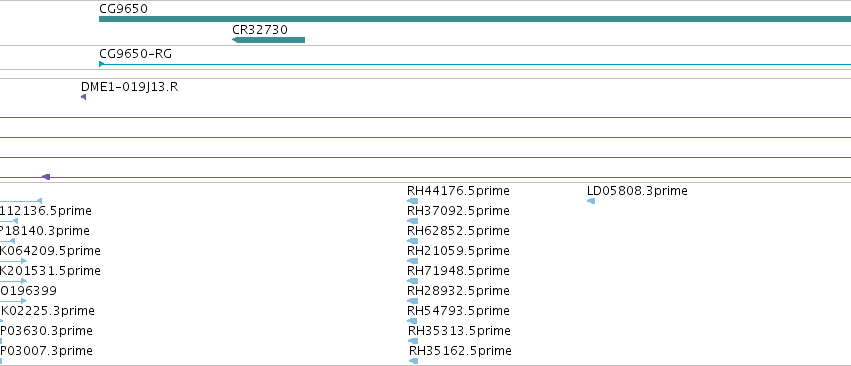Click the K02225.3prime feature label
Viewport: 851px width, 366px height.
[48, 311]
